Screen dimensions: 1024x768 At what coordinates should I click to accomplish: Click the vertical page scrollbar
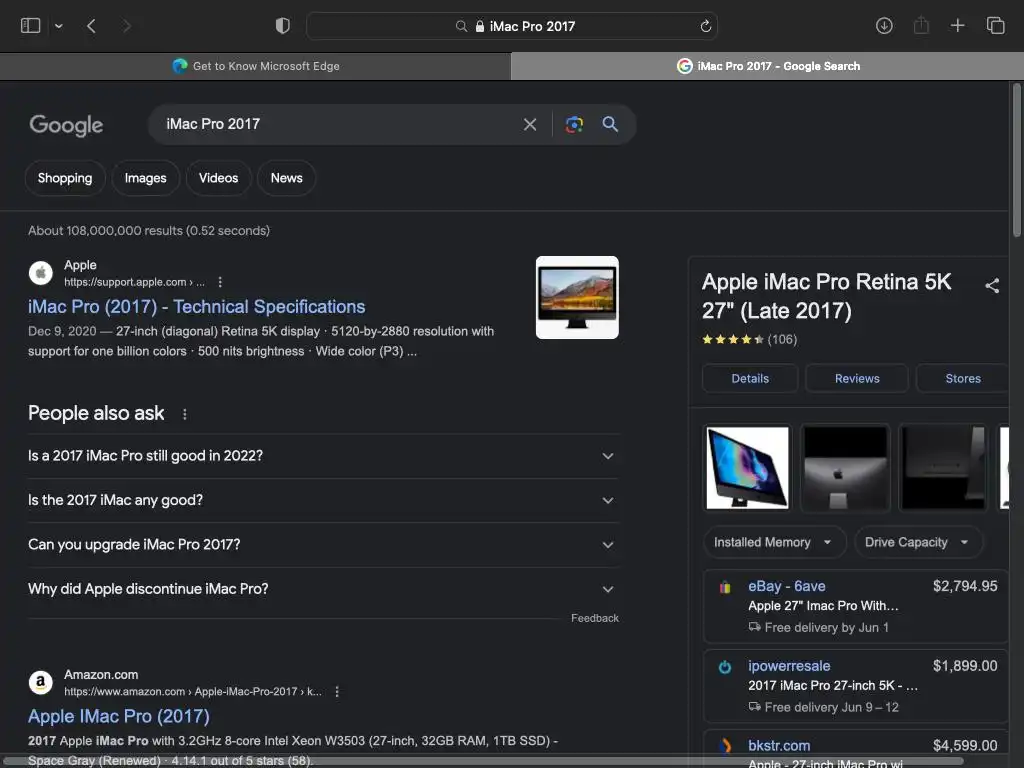(x=1016, y=160)
